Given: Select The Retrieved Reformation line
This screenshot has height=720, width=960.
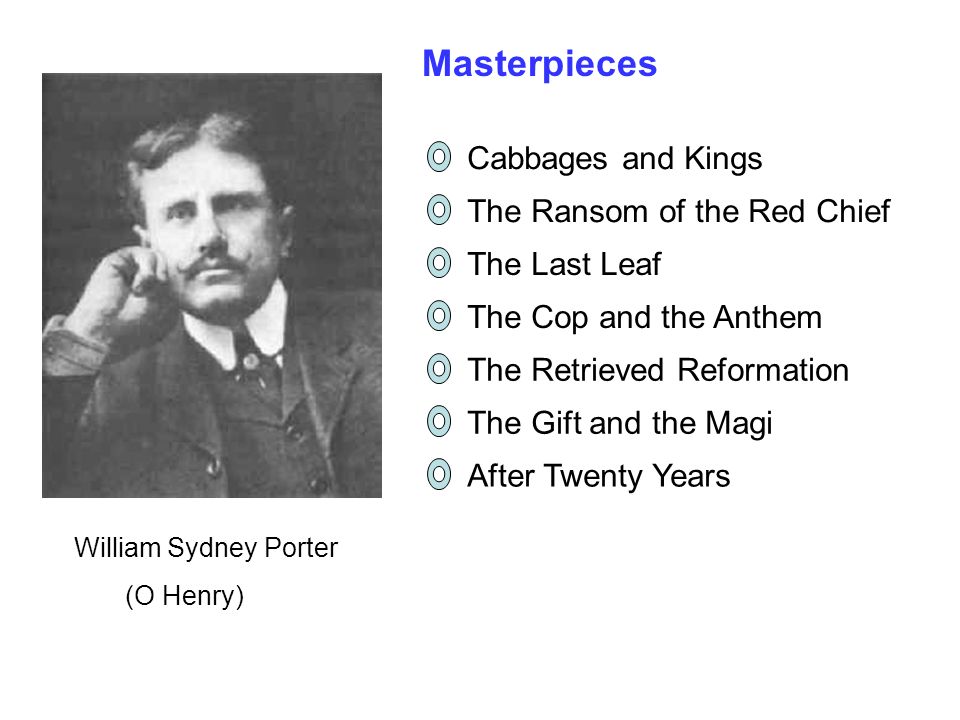Looking at the screenshot, I should [x=658, y=370].
